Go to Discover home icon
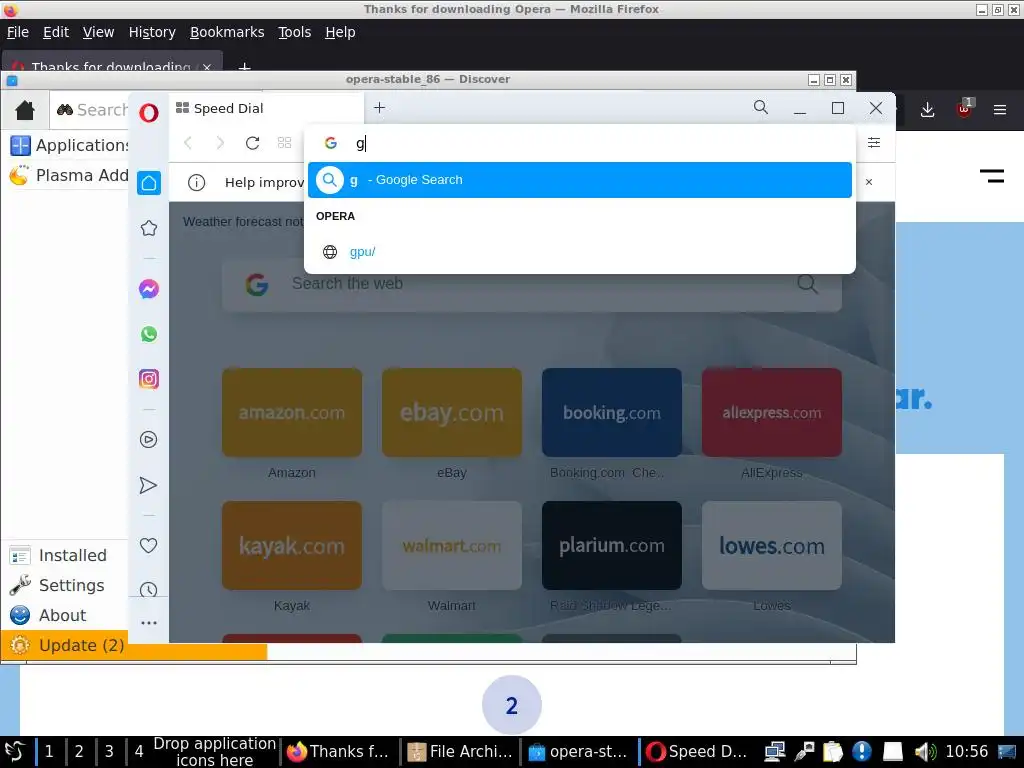 click(x=25, y=110)
